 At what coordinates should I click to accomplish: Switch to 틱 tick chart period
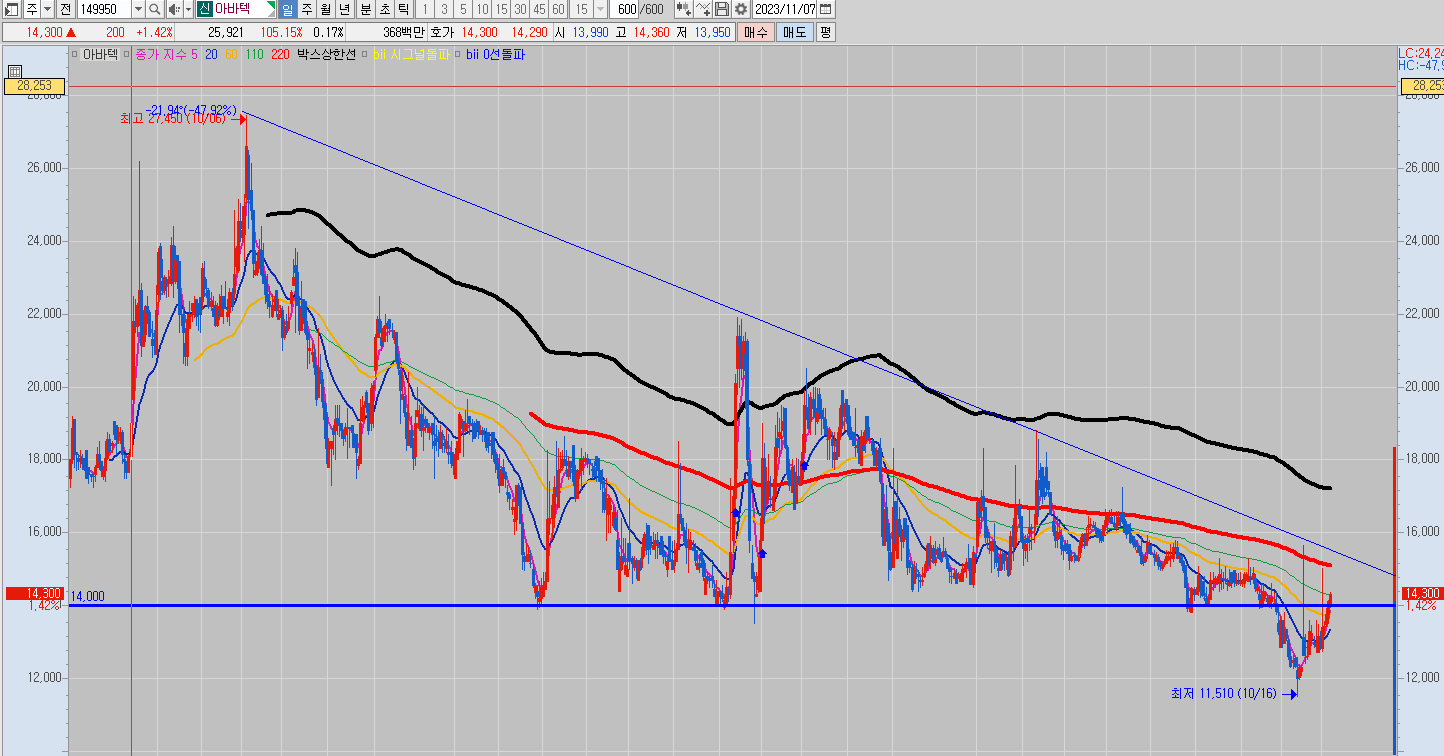(x=403, y=9)
